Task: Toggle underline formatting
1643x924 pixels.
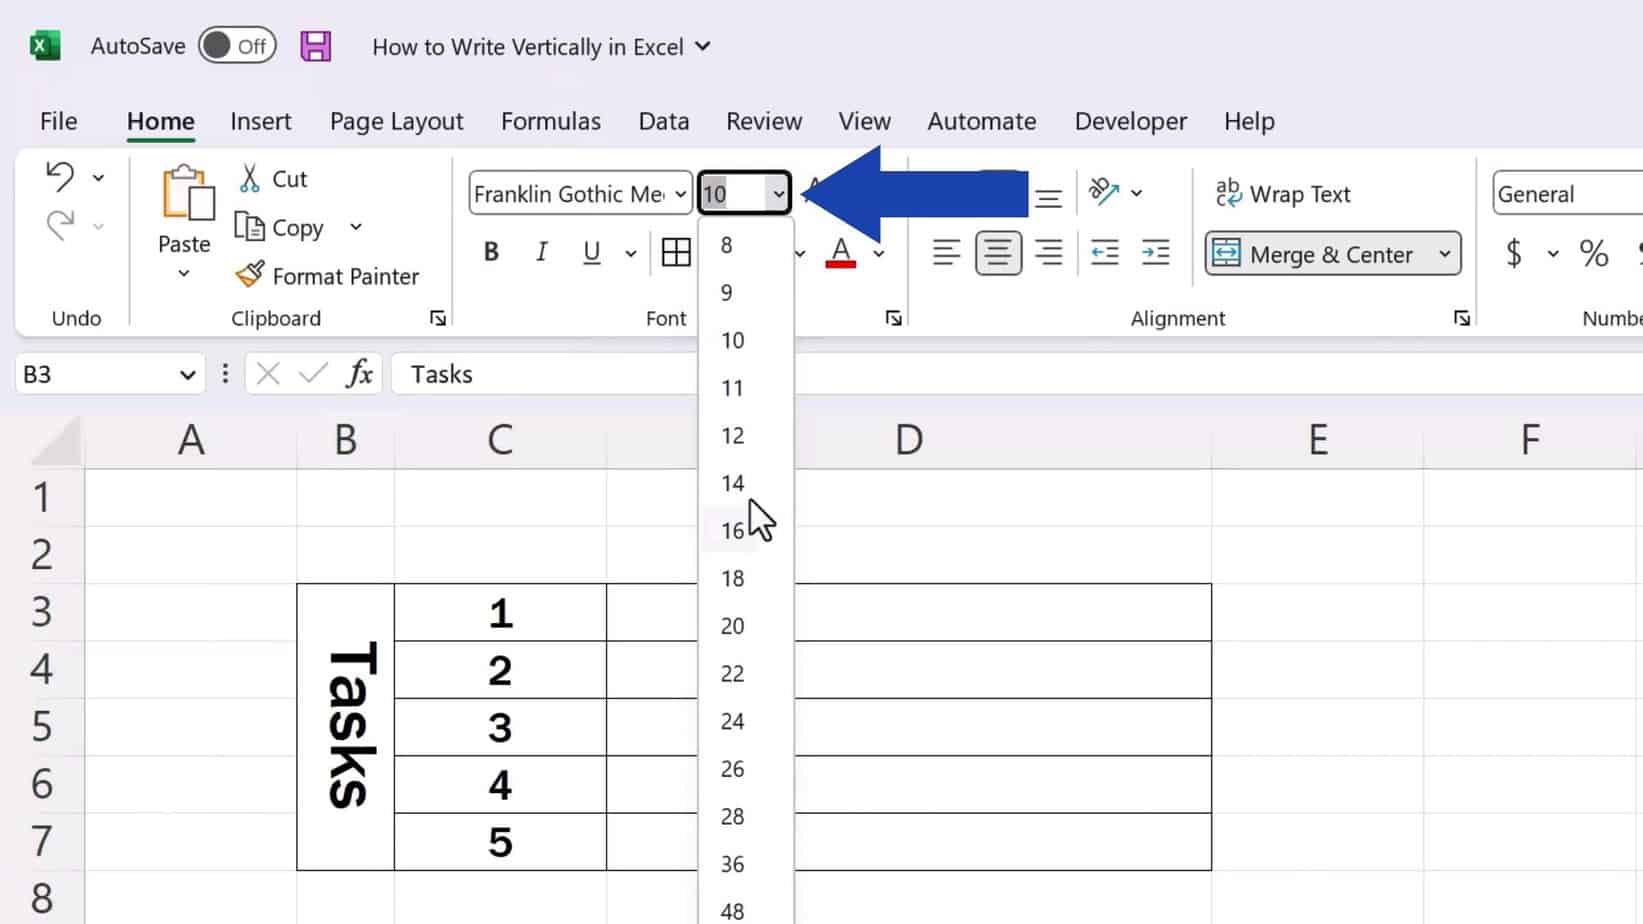Action: (x=591, y=252)
